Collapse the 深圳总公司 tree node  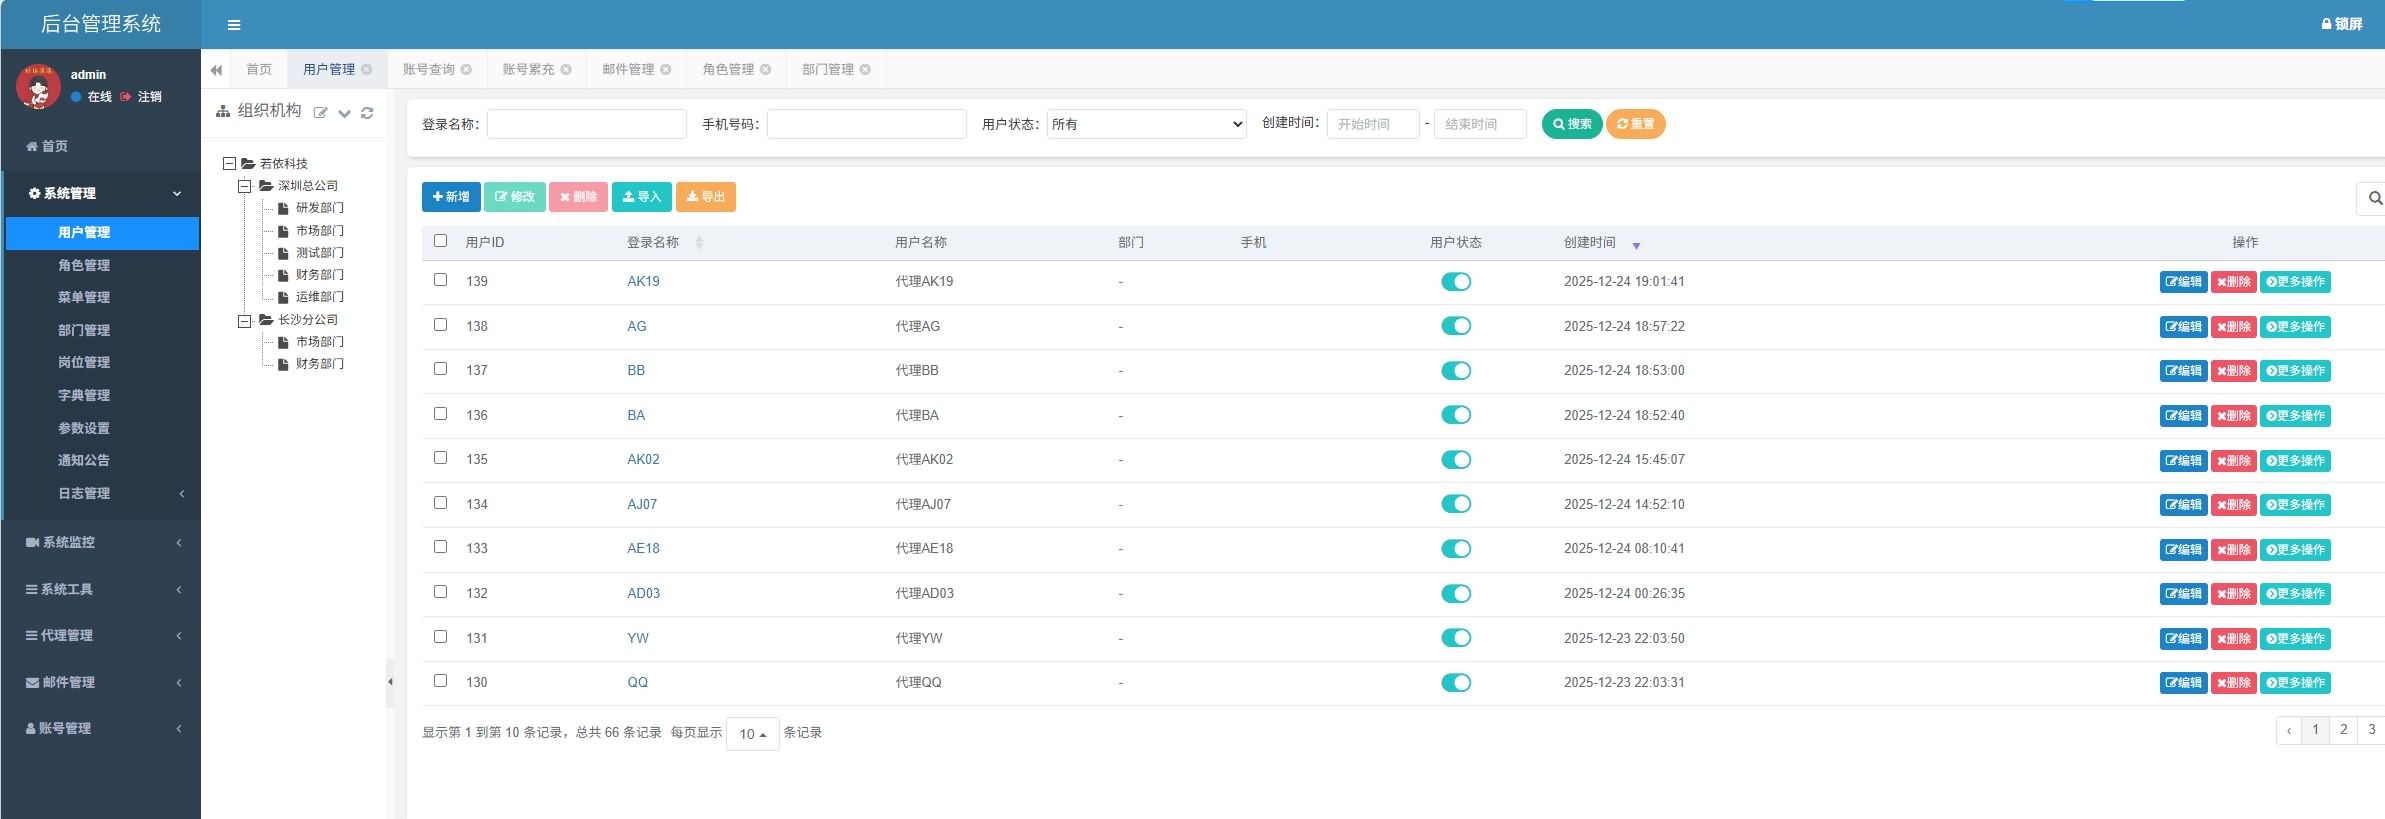tap(244, 186)
